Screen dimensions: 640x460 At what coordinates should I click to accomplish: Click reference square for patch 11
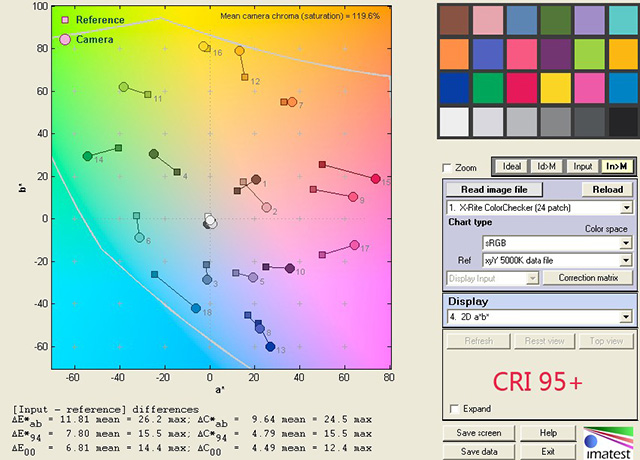pos(148,94)
